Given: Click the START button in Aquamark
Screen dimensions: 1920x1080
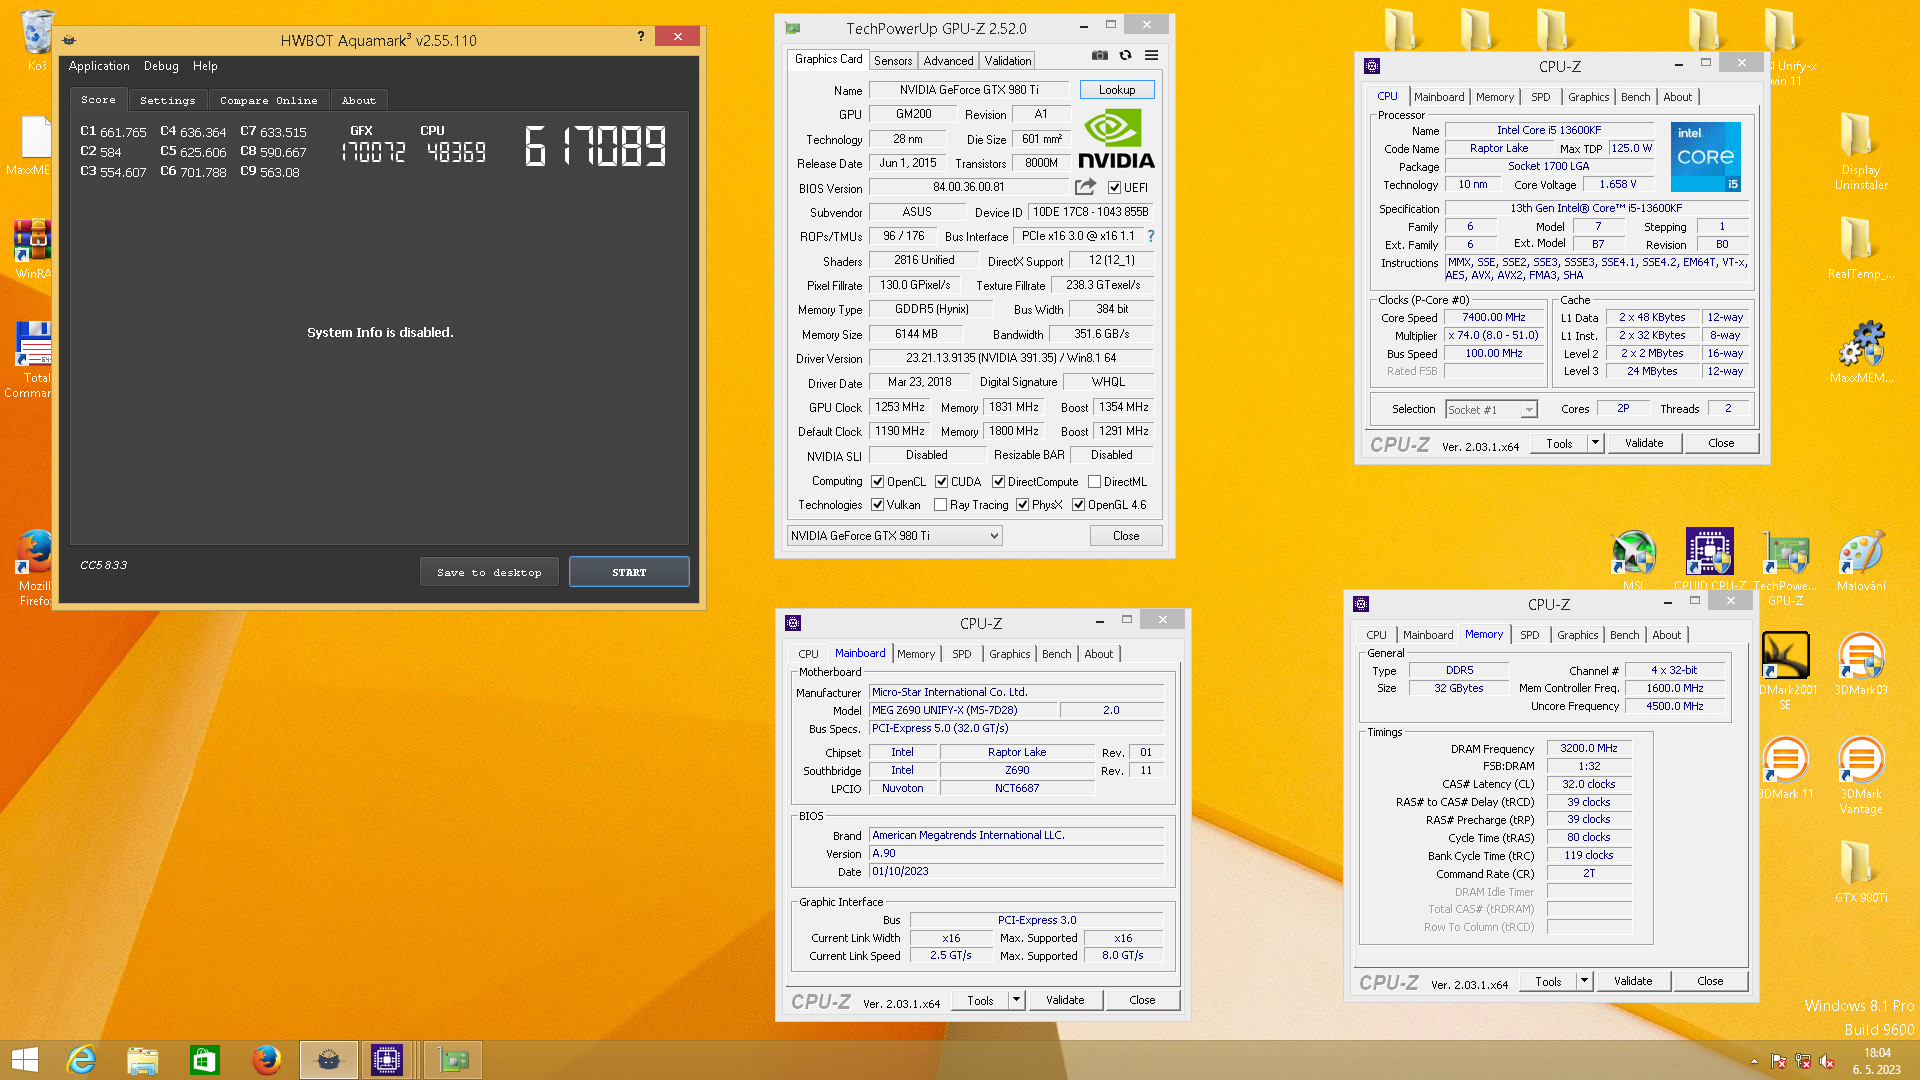Looking at the screenshot, I should (x=629, y=572).
